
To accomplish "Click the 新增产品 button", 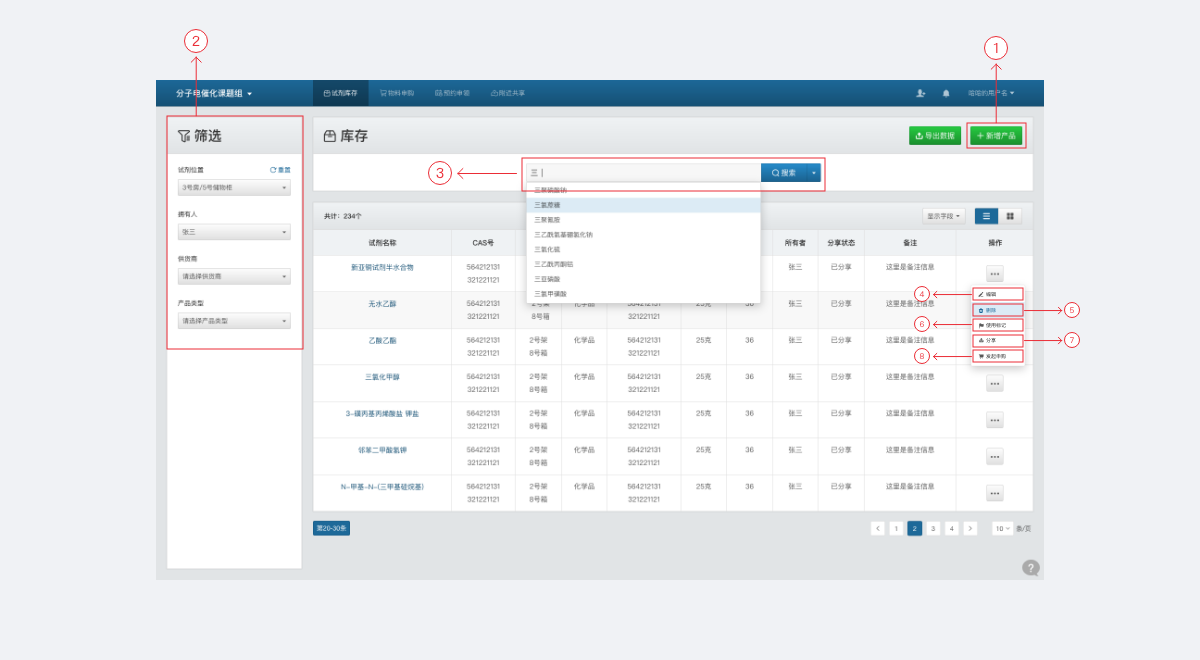I will point(996,135).
